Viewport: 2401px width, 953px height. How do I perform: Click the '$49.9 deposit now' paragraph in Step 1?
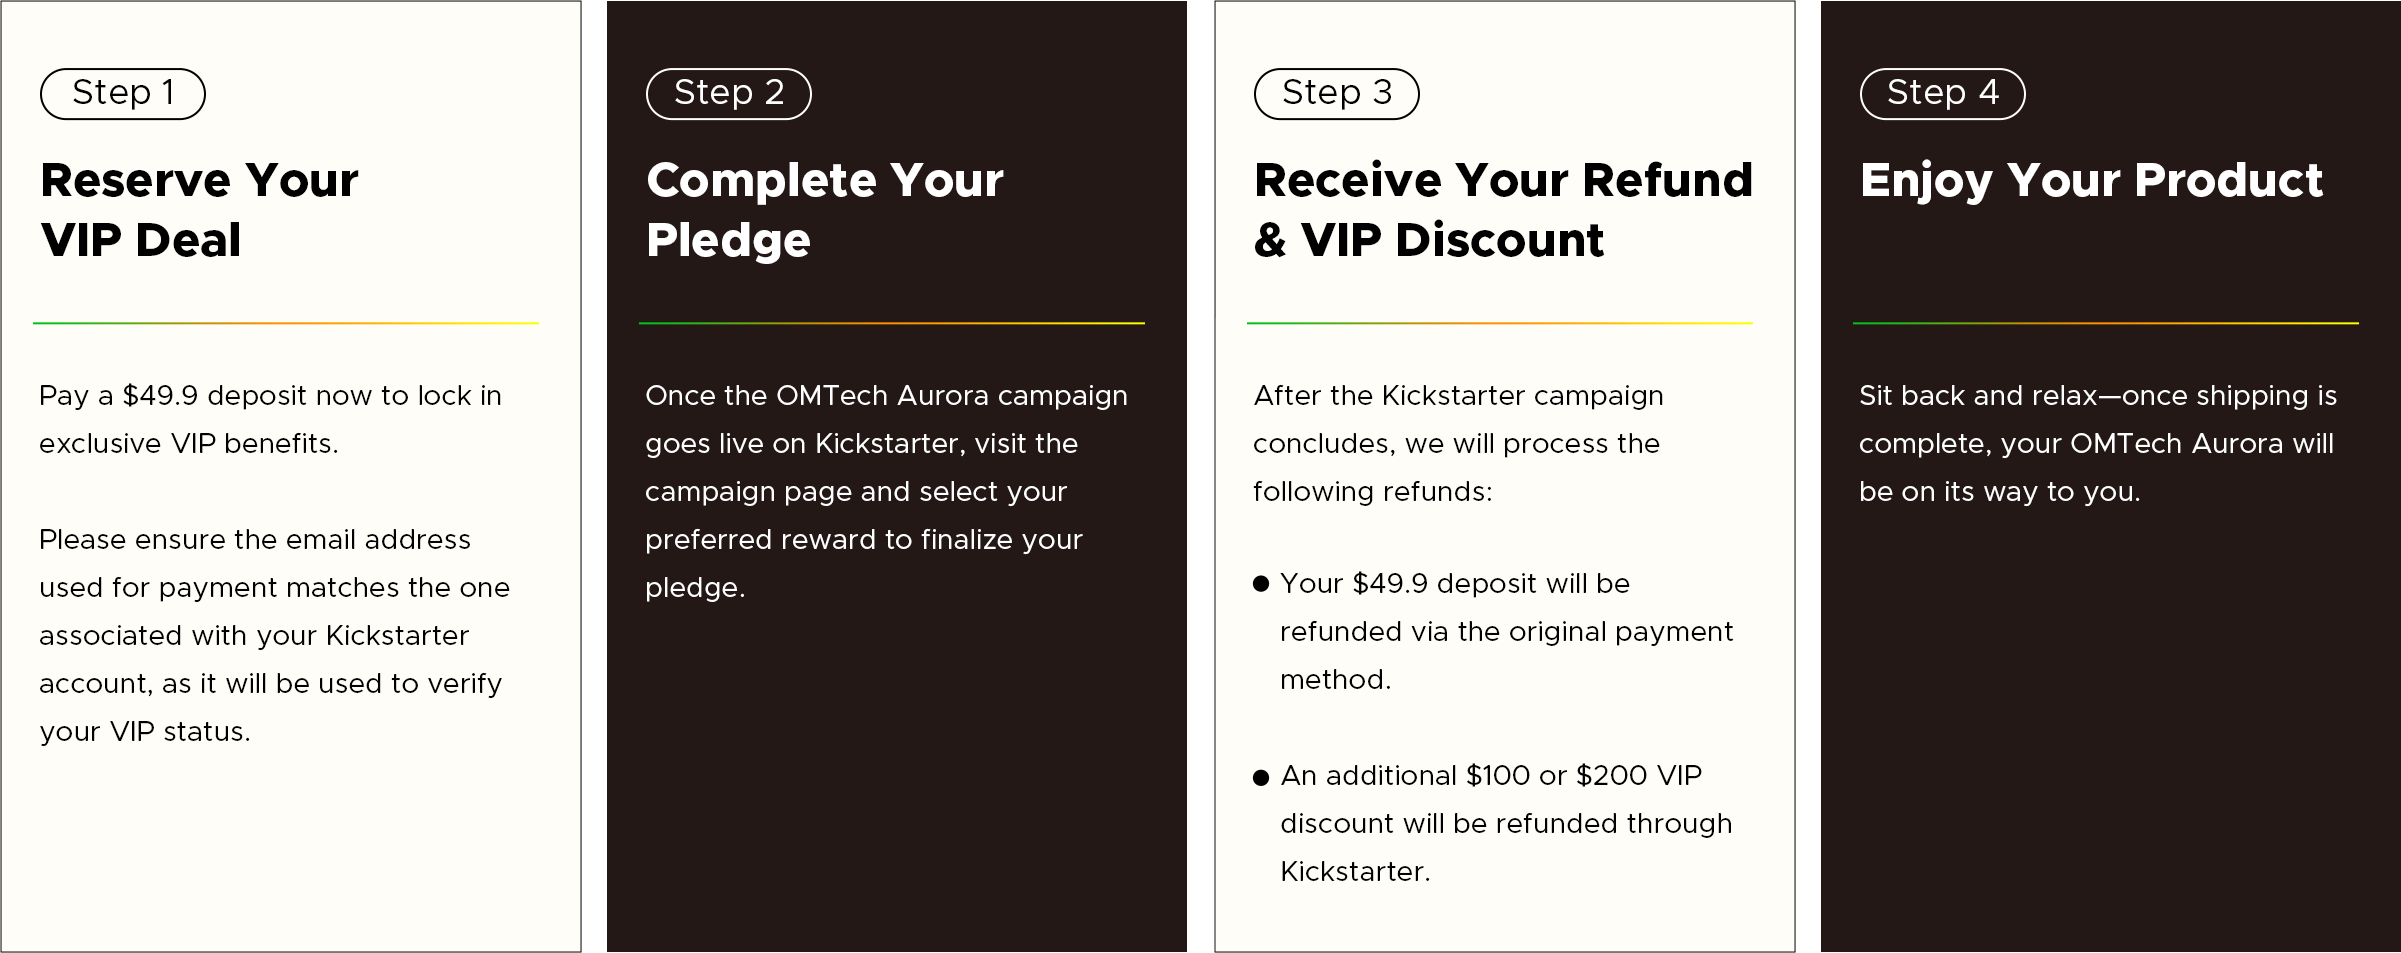click(x=270, y=420)
